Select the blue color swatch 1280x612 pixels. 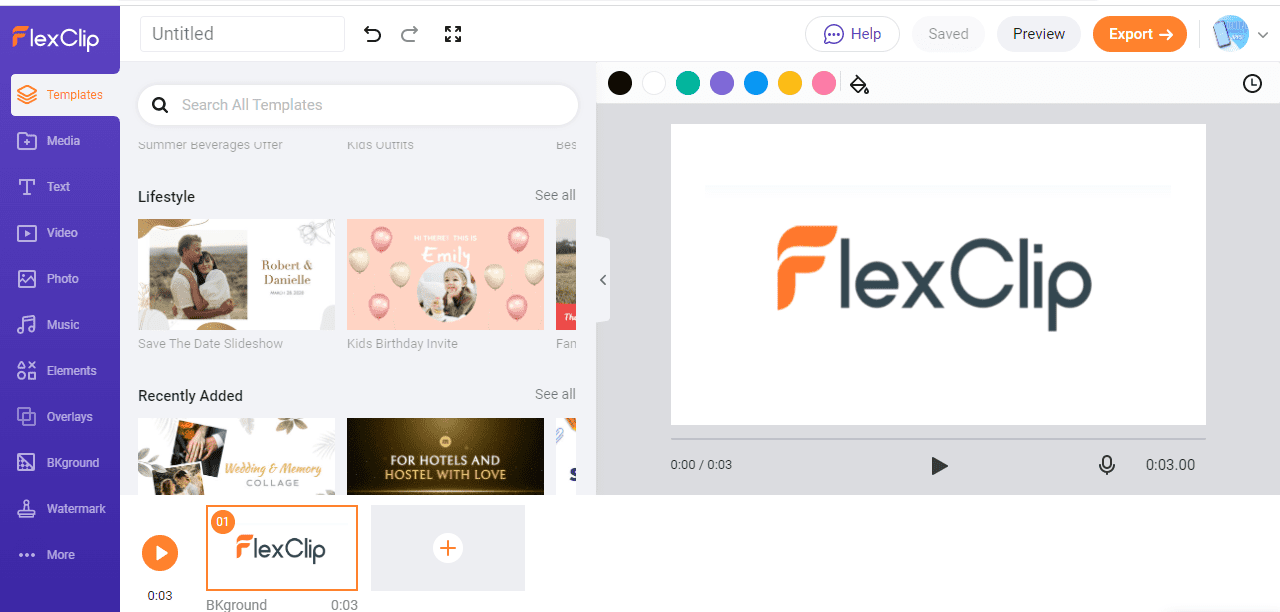pos(756,83)
